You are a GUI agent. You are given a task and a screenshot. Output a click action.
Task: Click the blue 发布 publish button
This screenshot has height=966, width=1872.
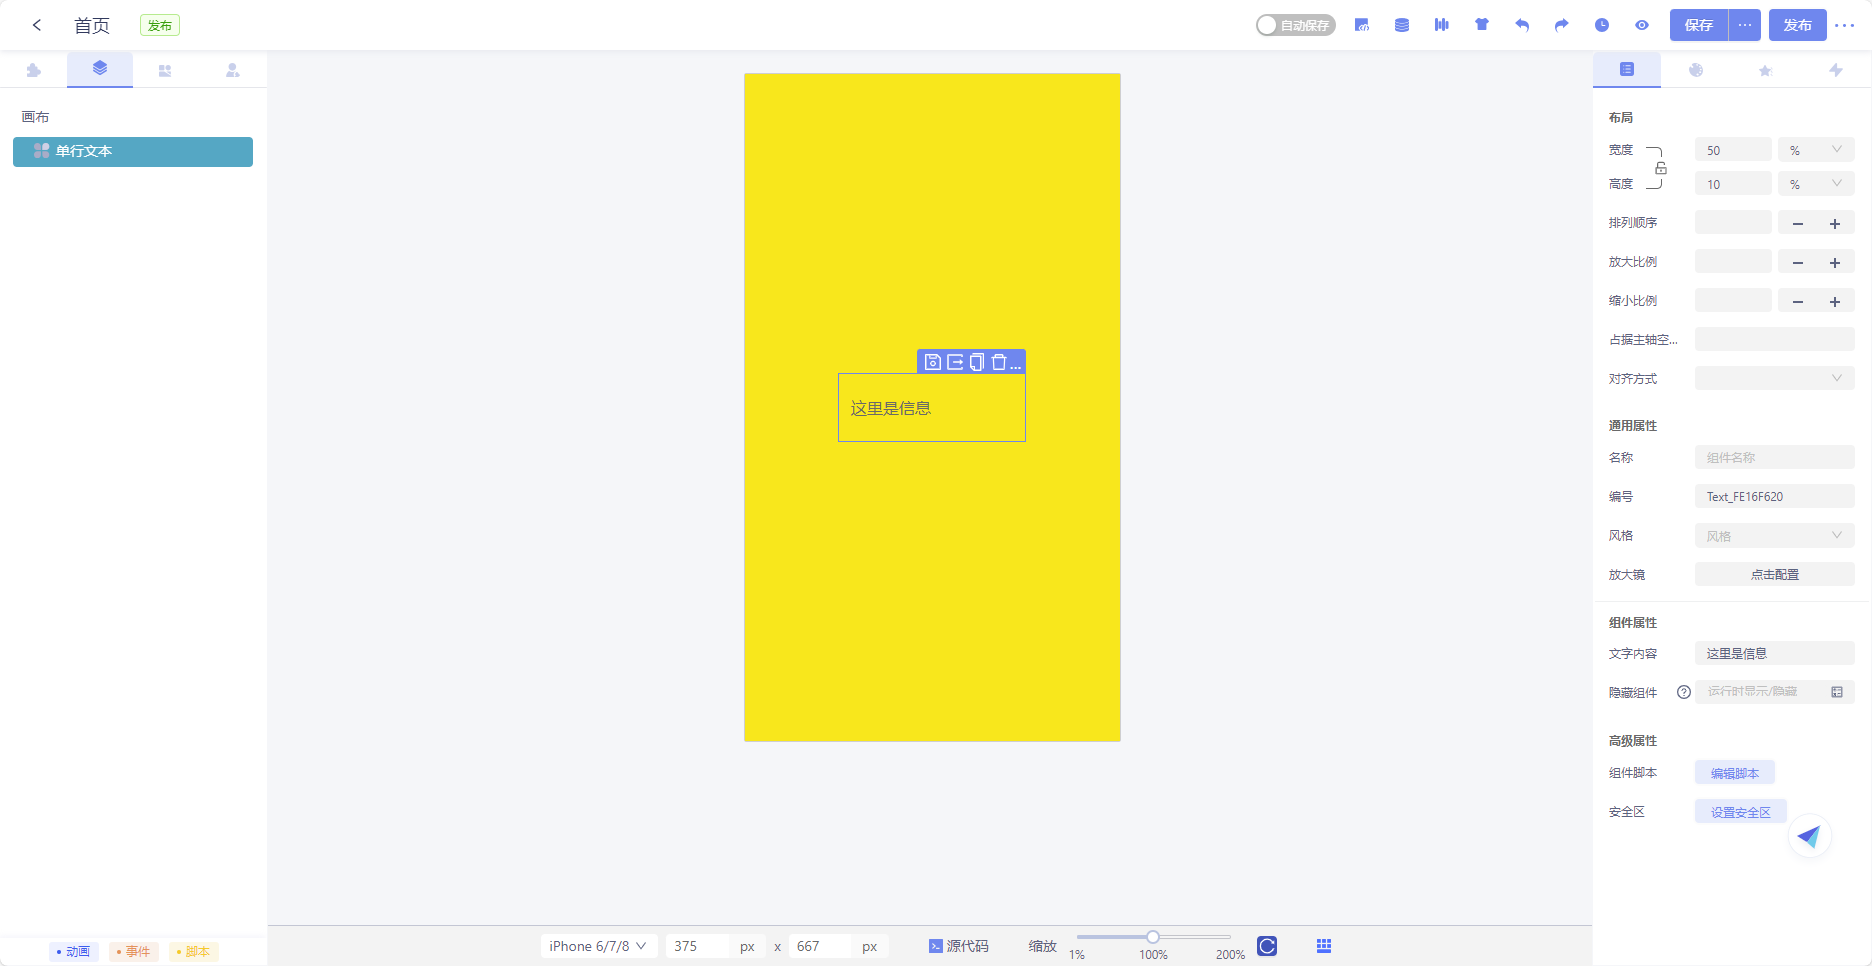click(x=1798, y=25)
